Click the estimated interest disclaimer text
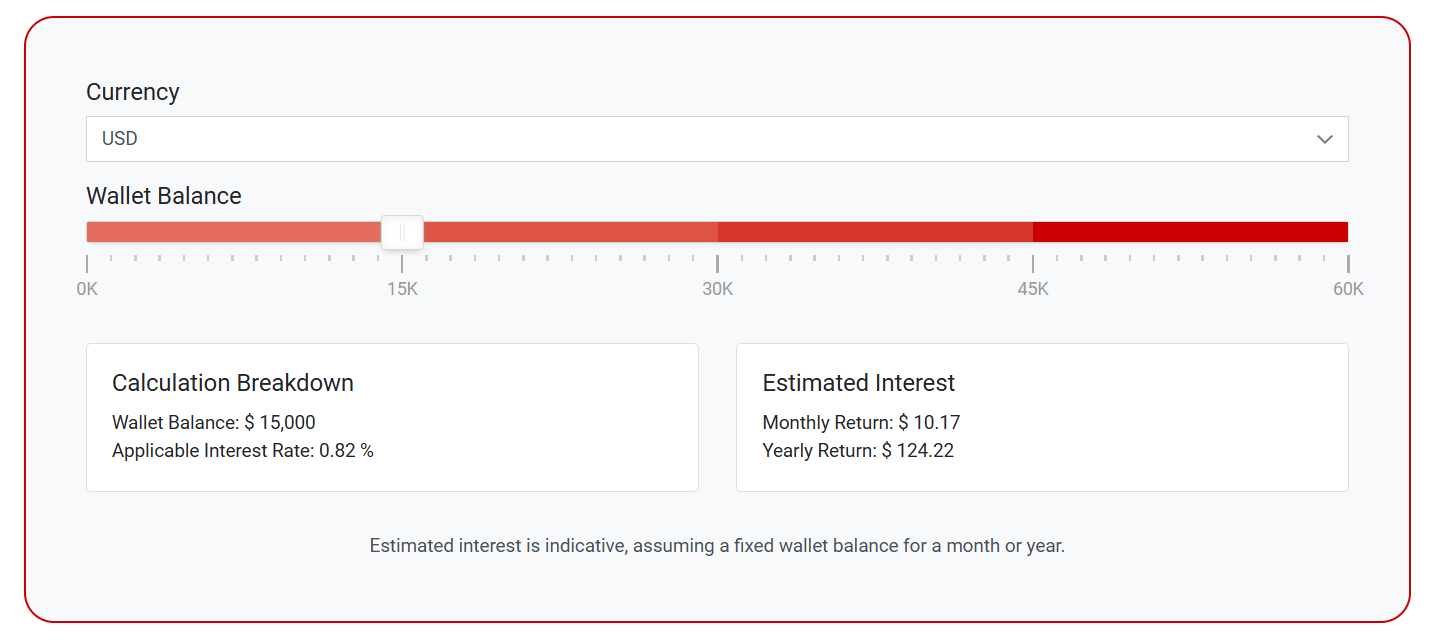The width and height of the screenshot is (1437, 641). (717, 546)
